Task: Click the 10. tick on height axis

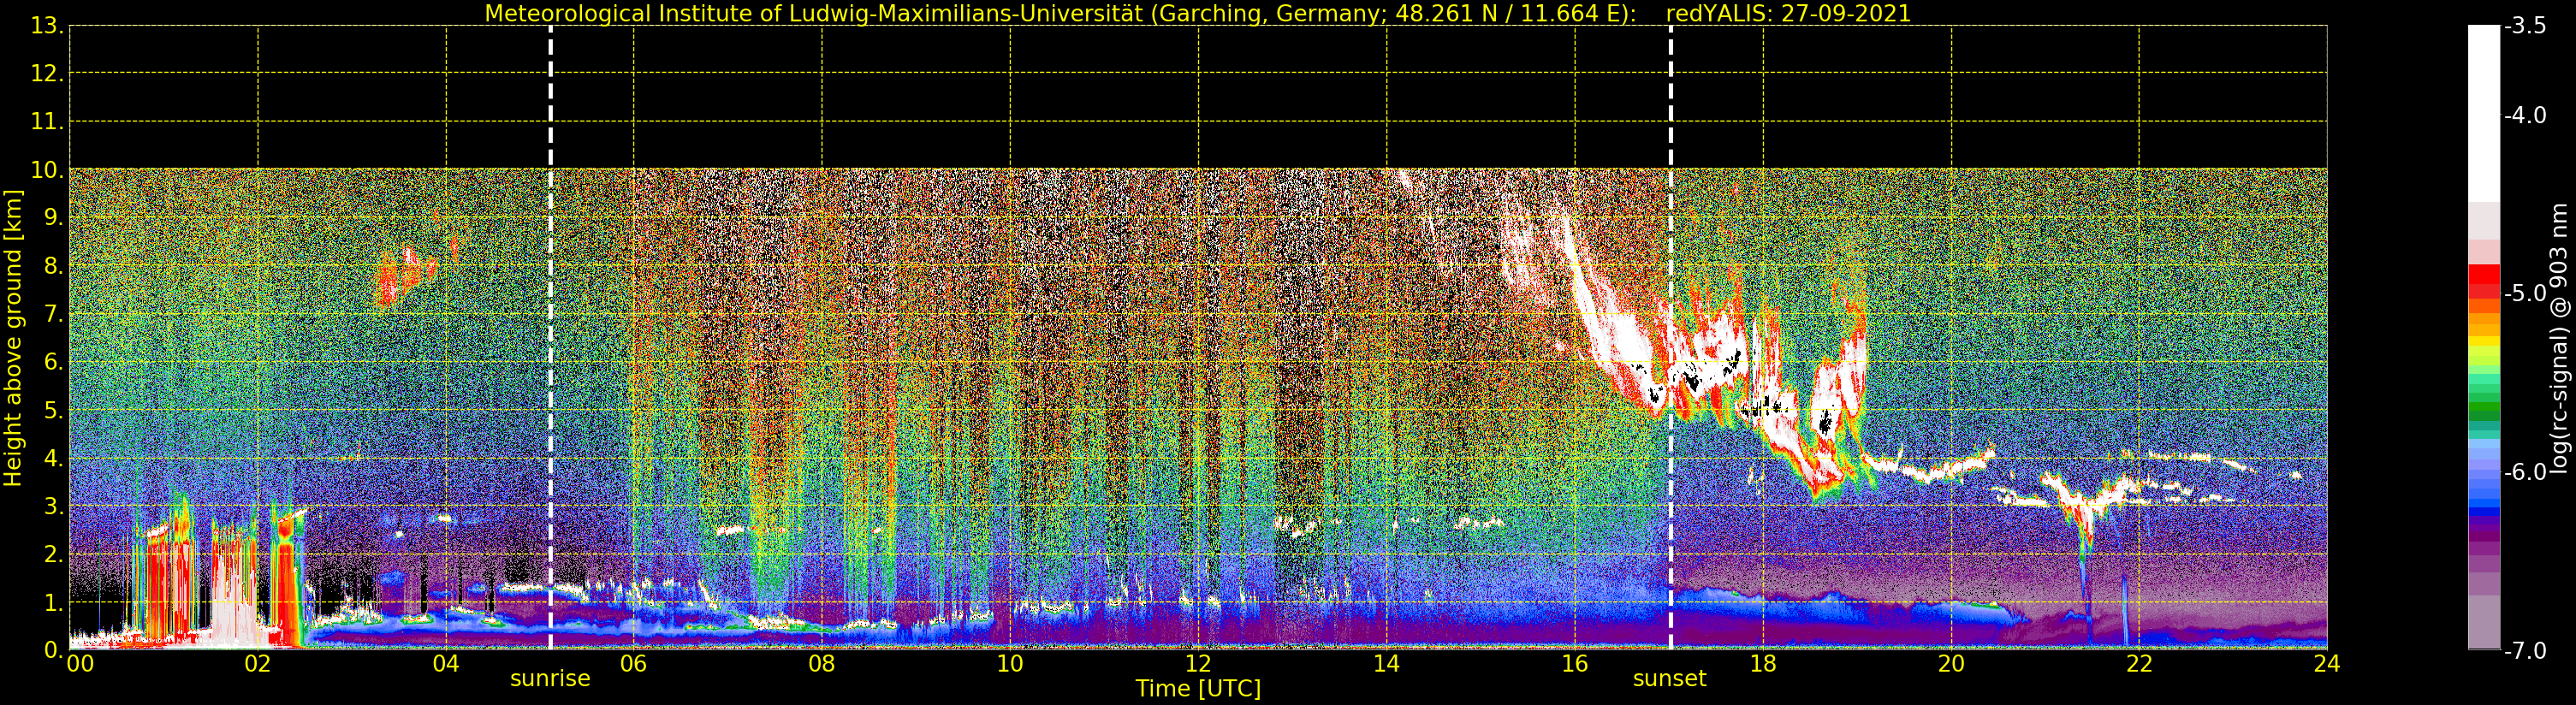Action: 46,170
